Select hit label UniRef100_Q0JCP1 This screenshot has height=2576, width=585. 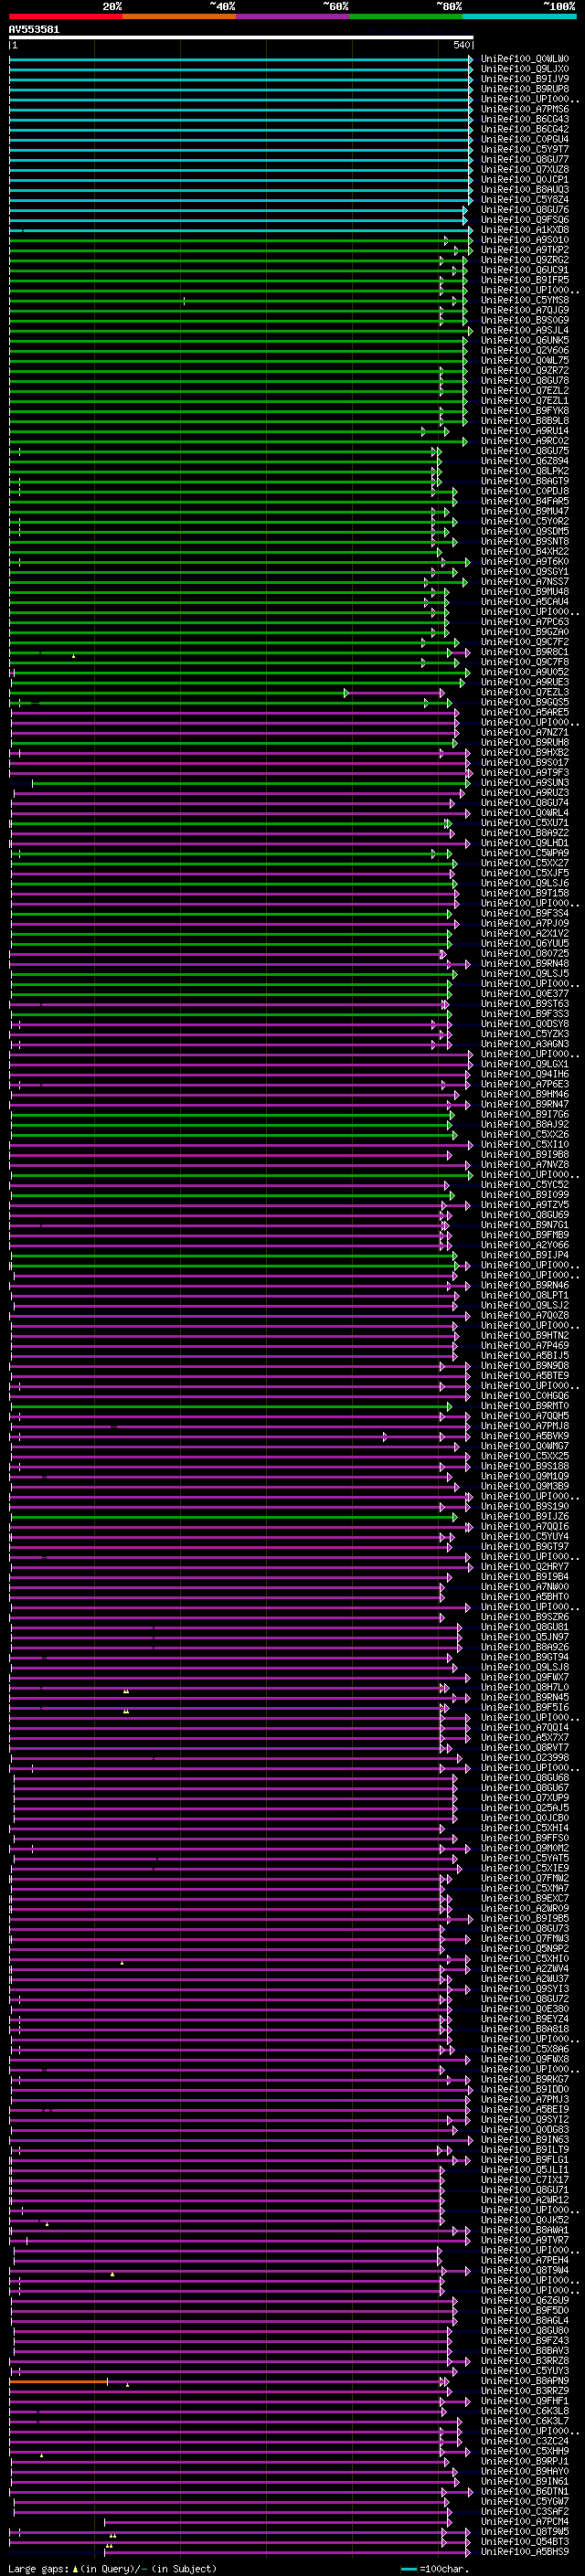(525, 179)
